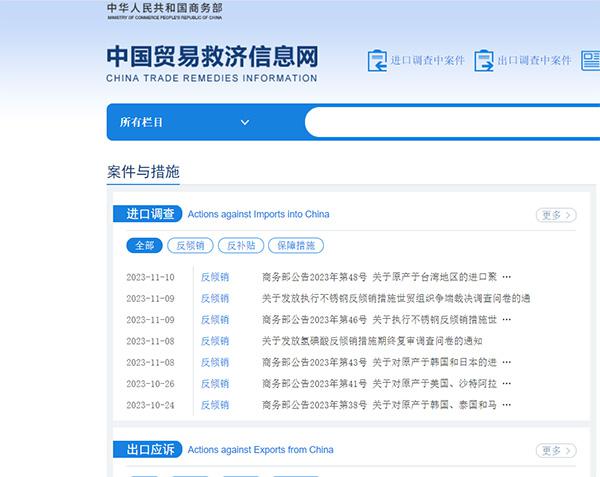600x477 pixels.
Task: Select the 反补贴 filter tab
Action: coord(241,246)
